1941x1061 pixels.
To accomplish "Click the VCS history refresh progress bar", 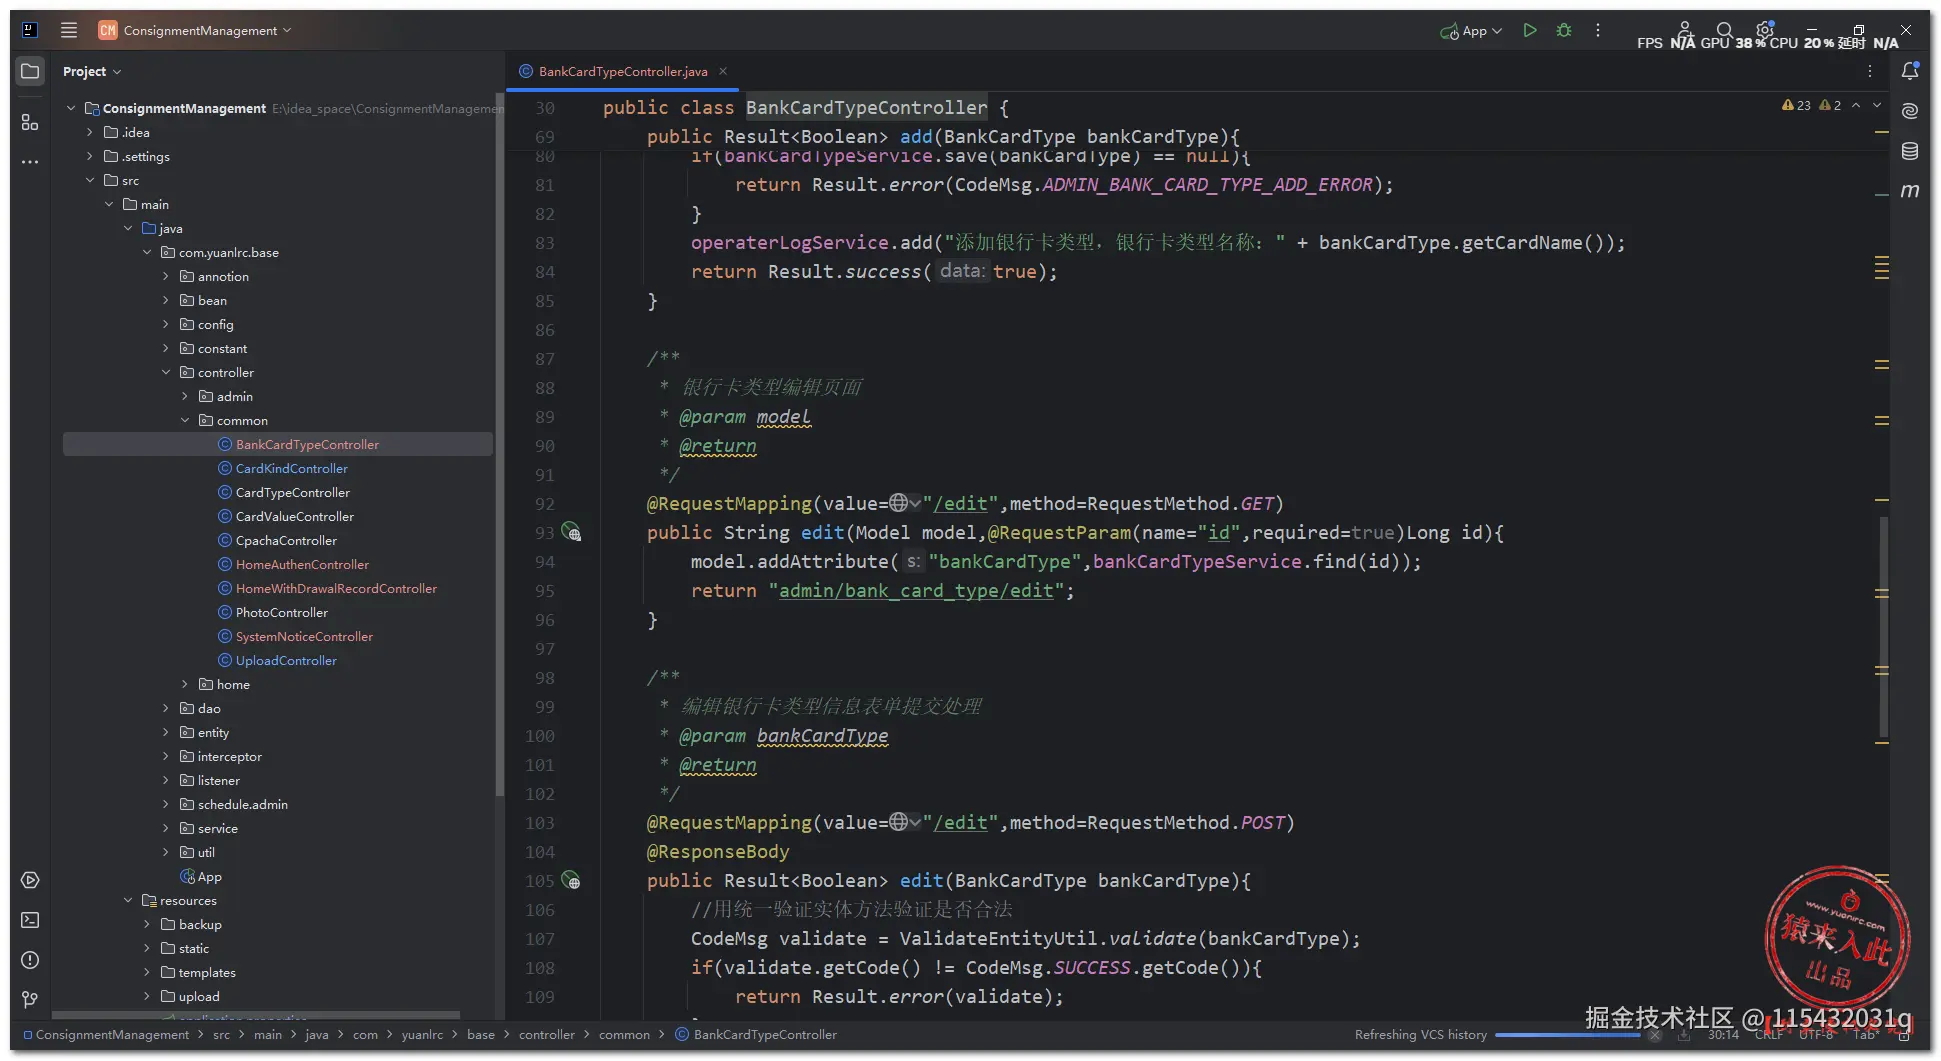I will tap(1567, 1035).
